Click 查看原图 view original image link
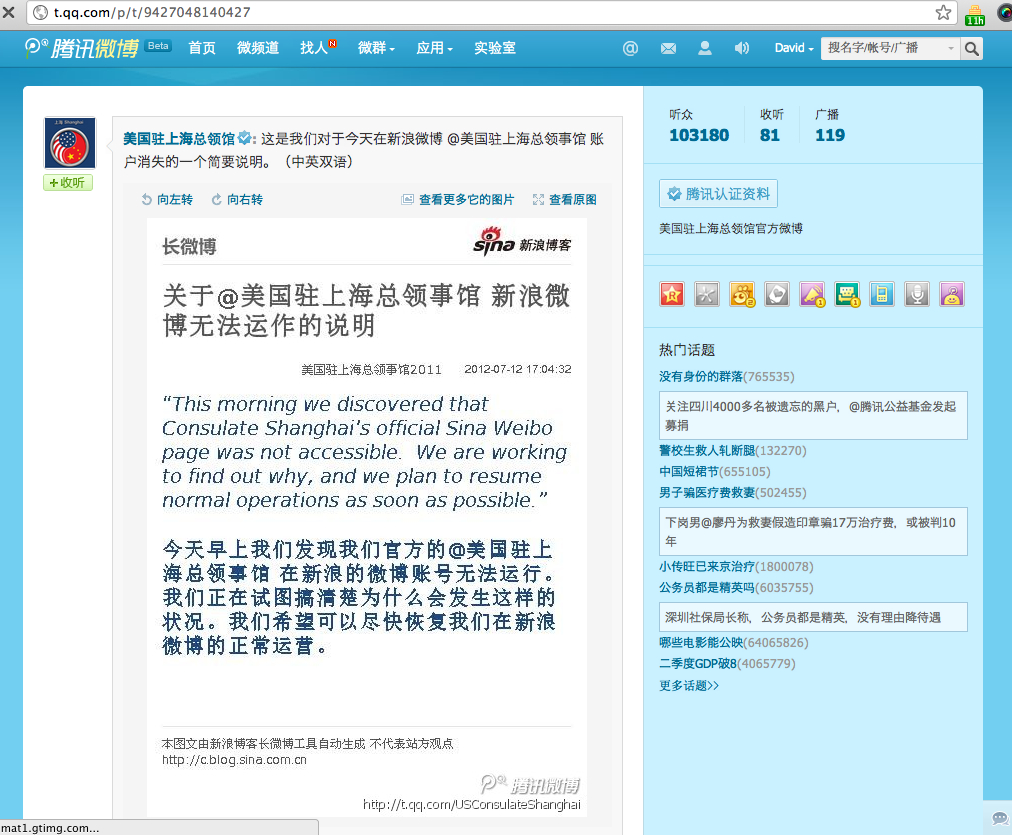This screenshot has width=1012, height=835. 565,199
